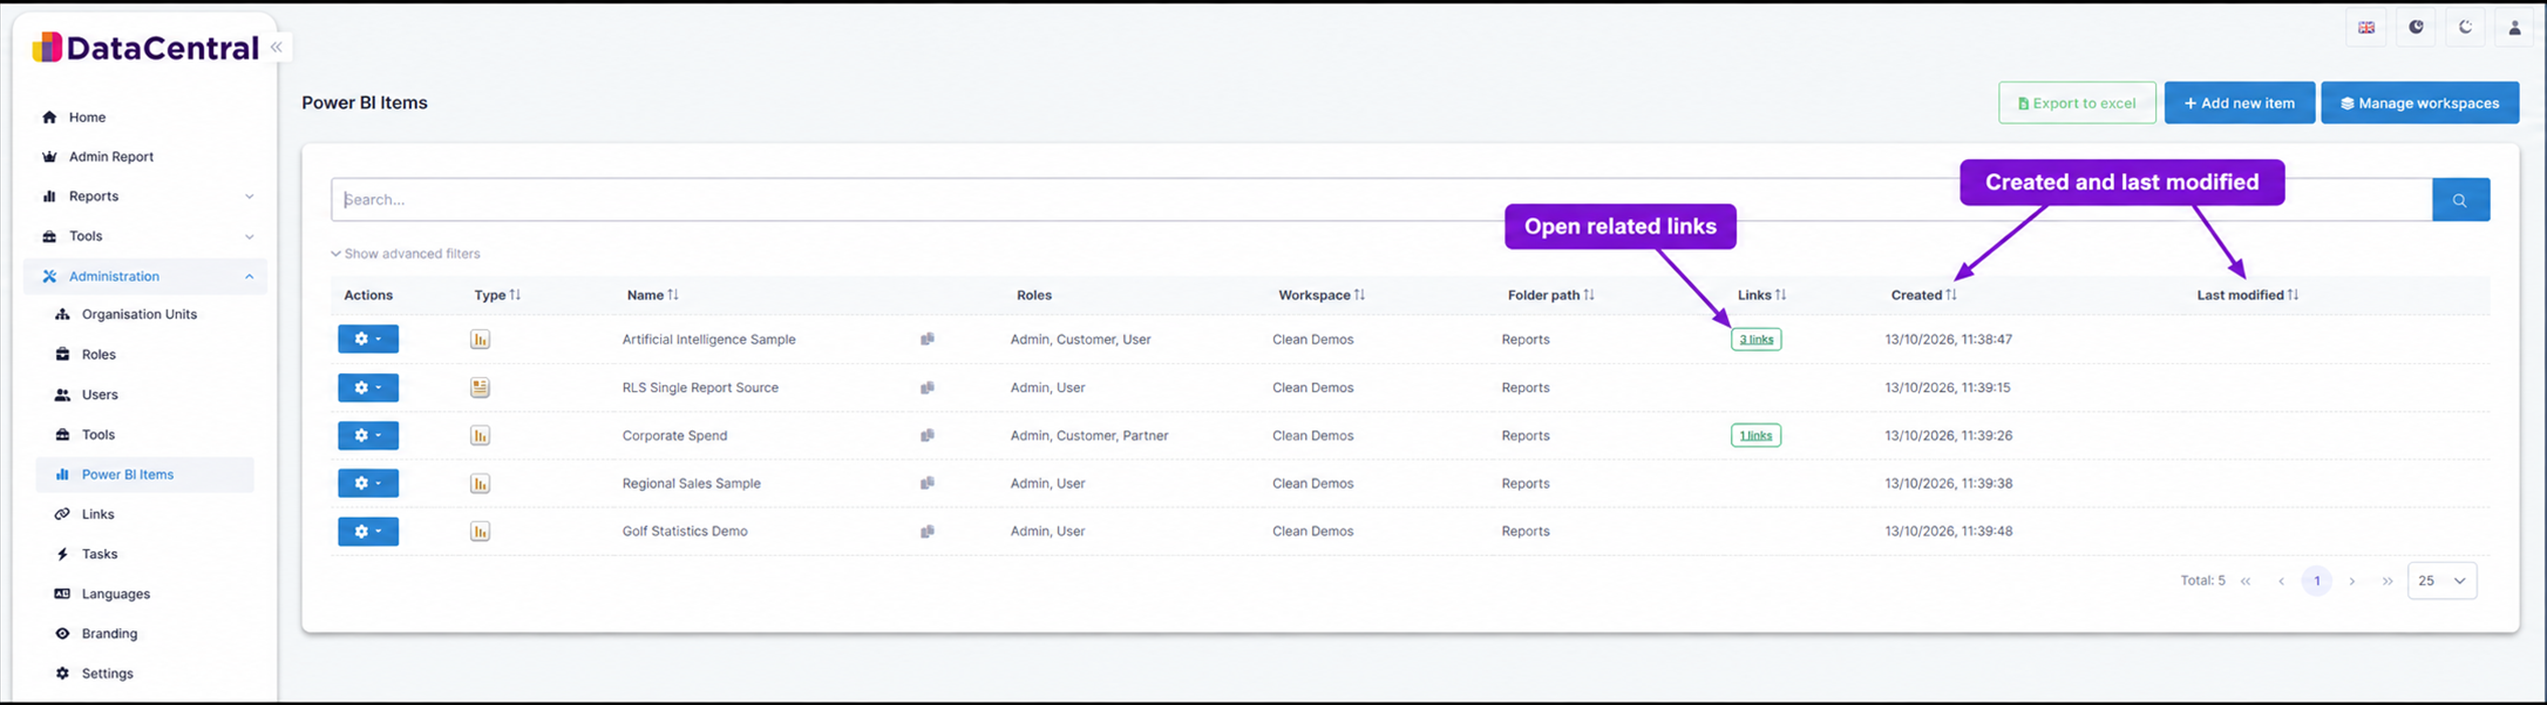The width and height of the screenshot is (2547, 705).
Task: Open the 3 links badge
Action: pos(1756,339)
